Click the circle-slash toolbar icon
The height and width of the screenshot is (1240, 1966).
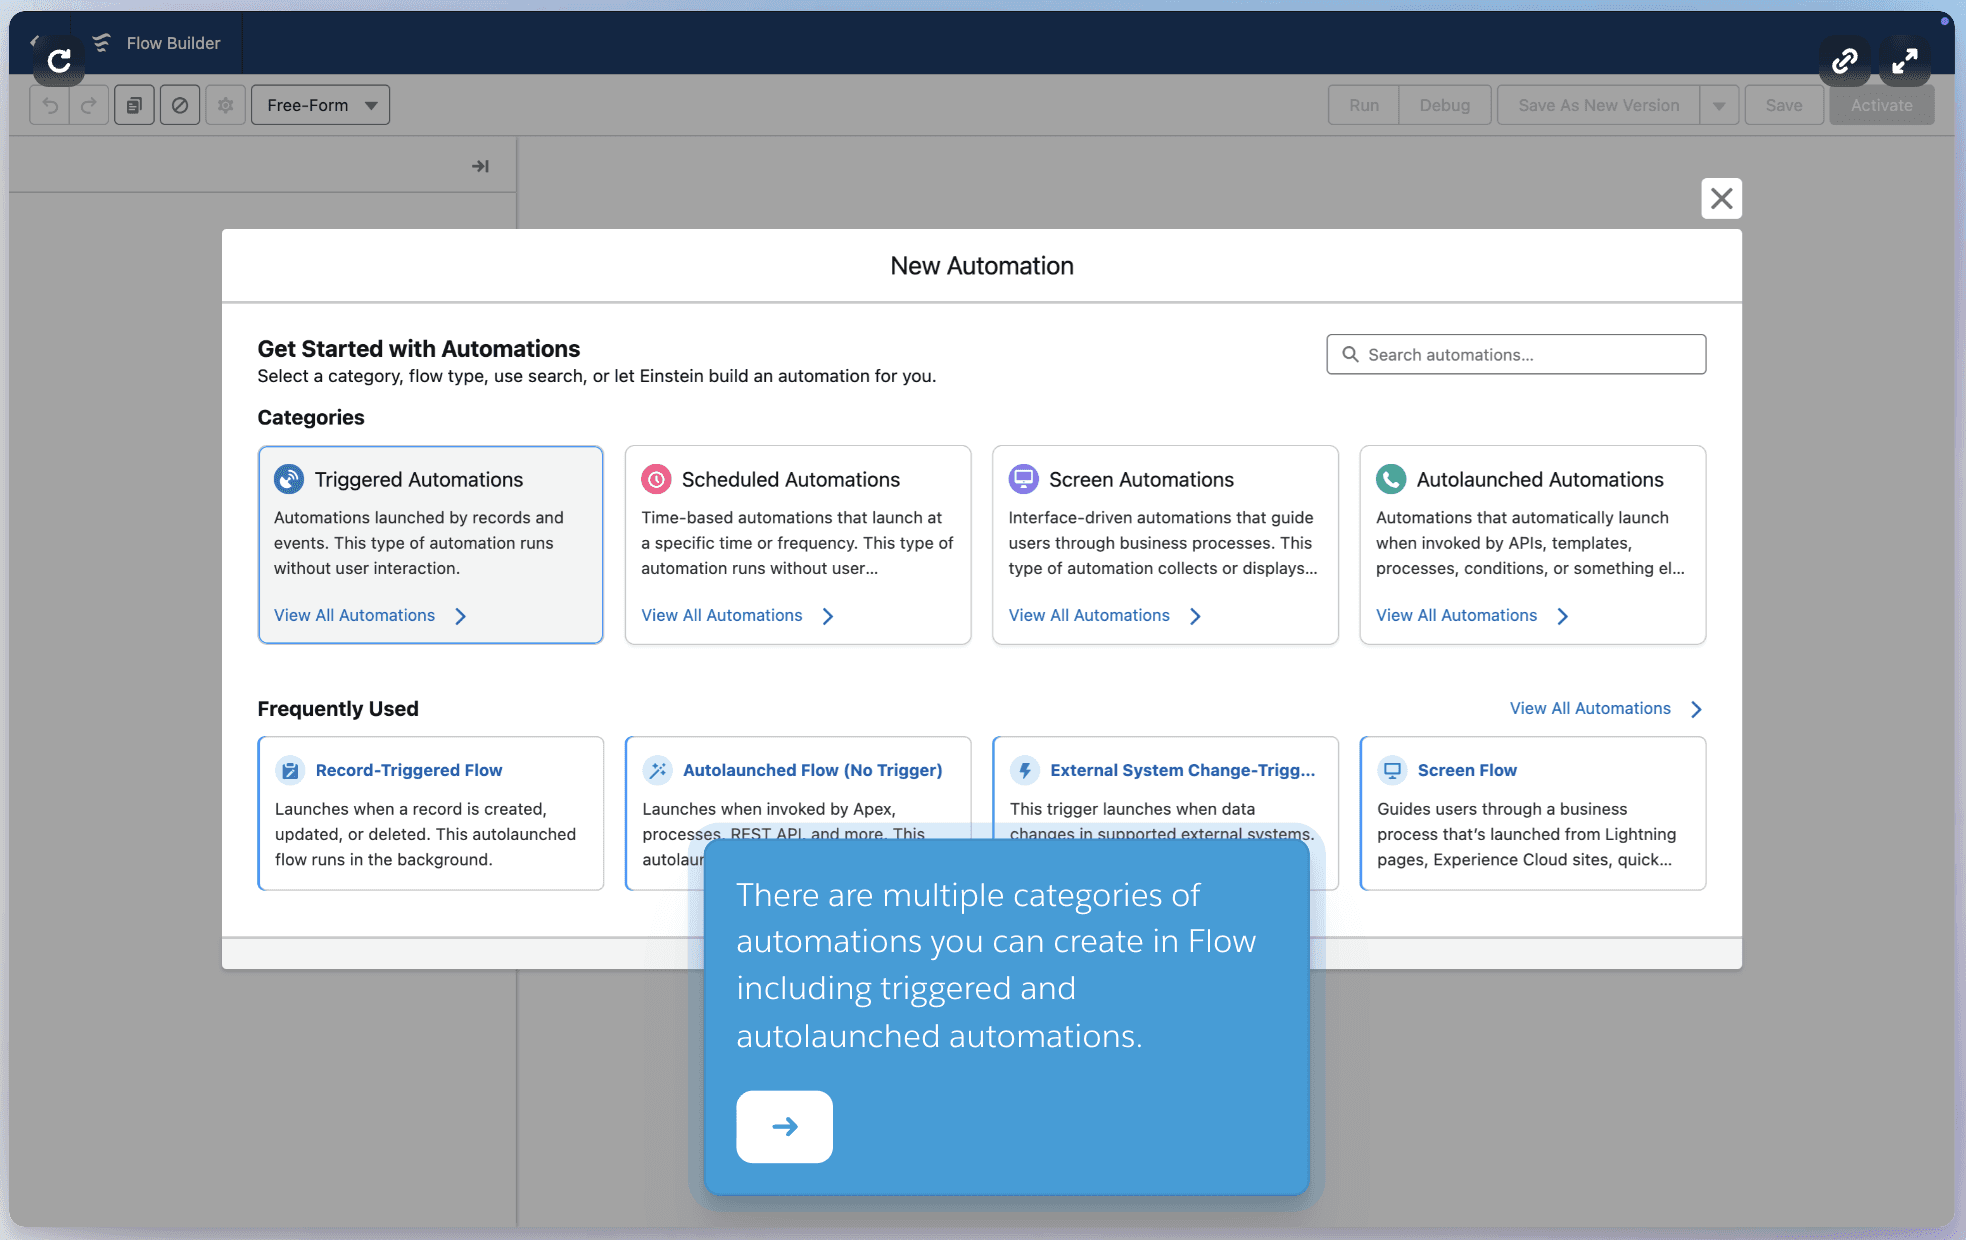(x=180, y=105)
